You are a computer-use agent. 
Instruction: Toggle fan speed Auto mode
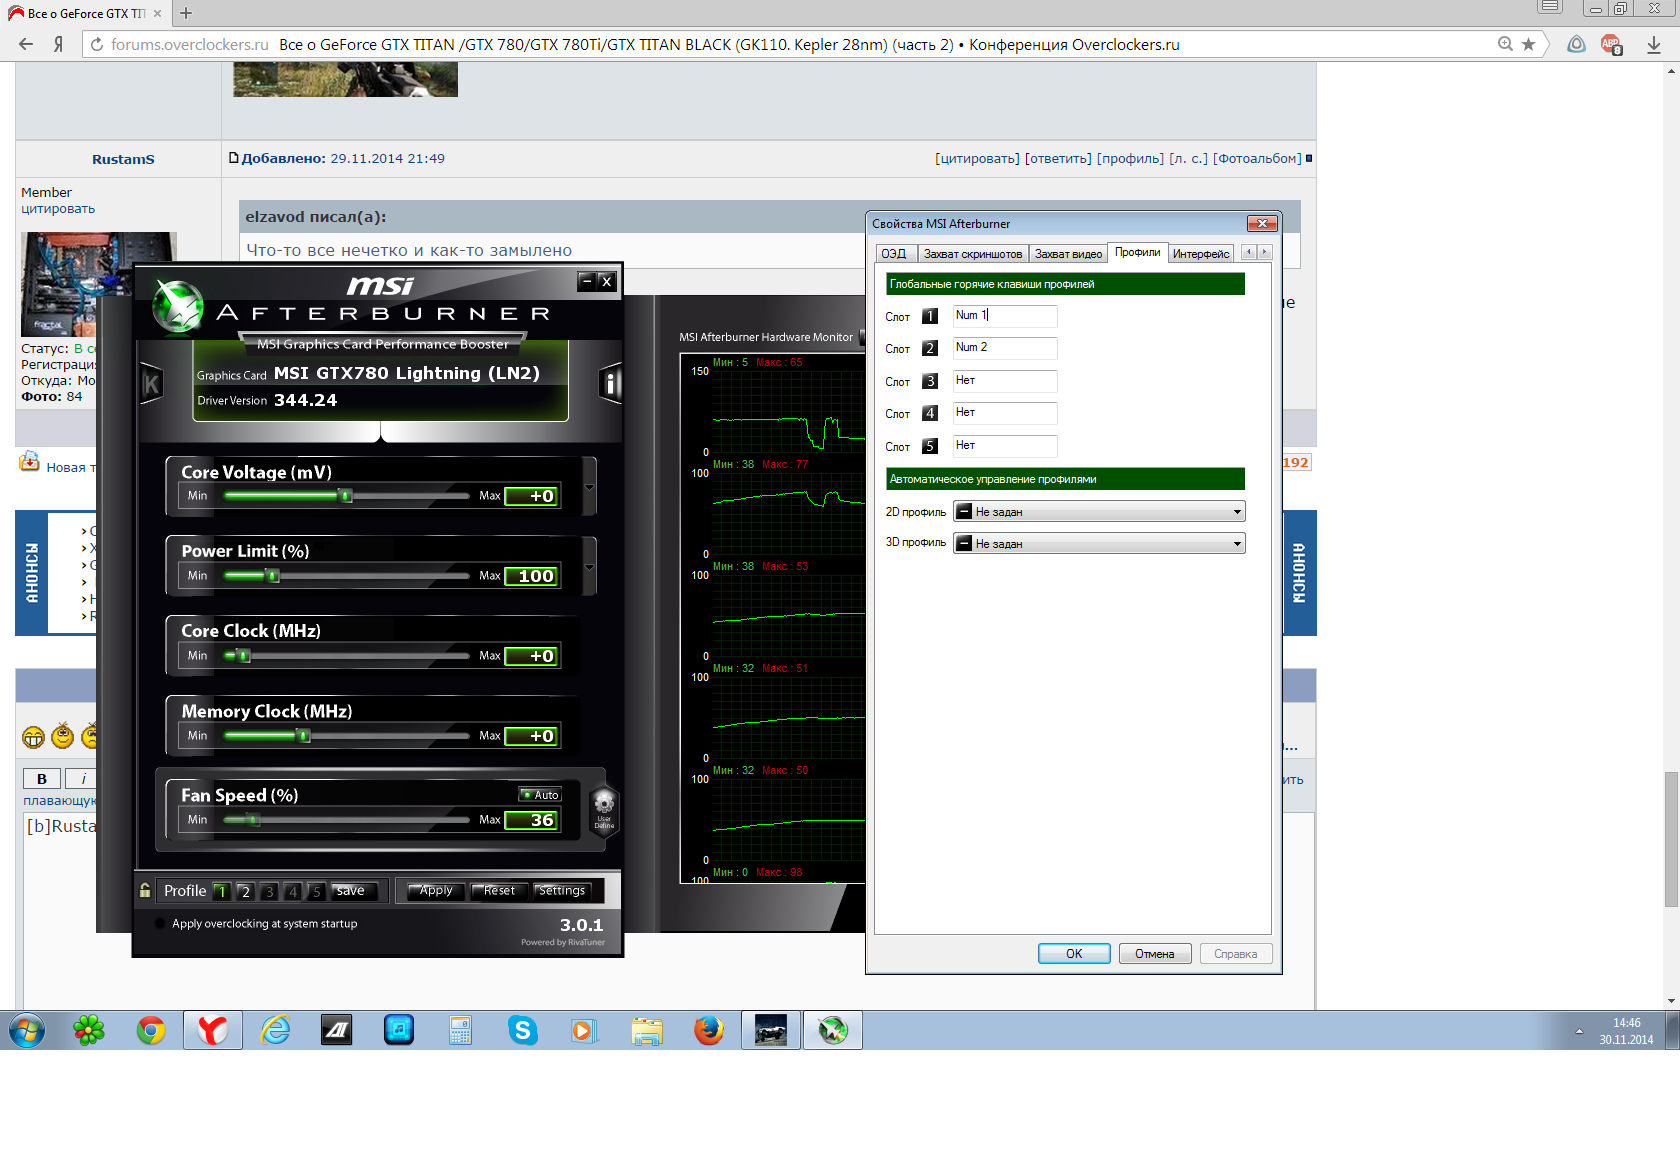[540, 795]
